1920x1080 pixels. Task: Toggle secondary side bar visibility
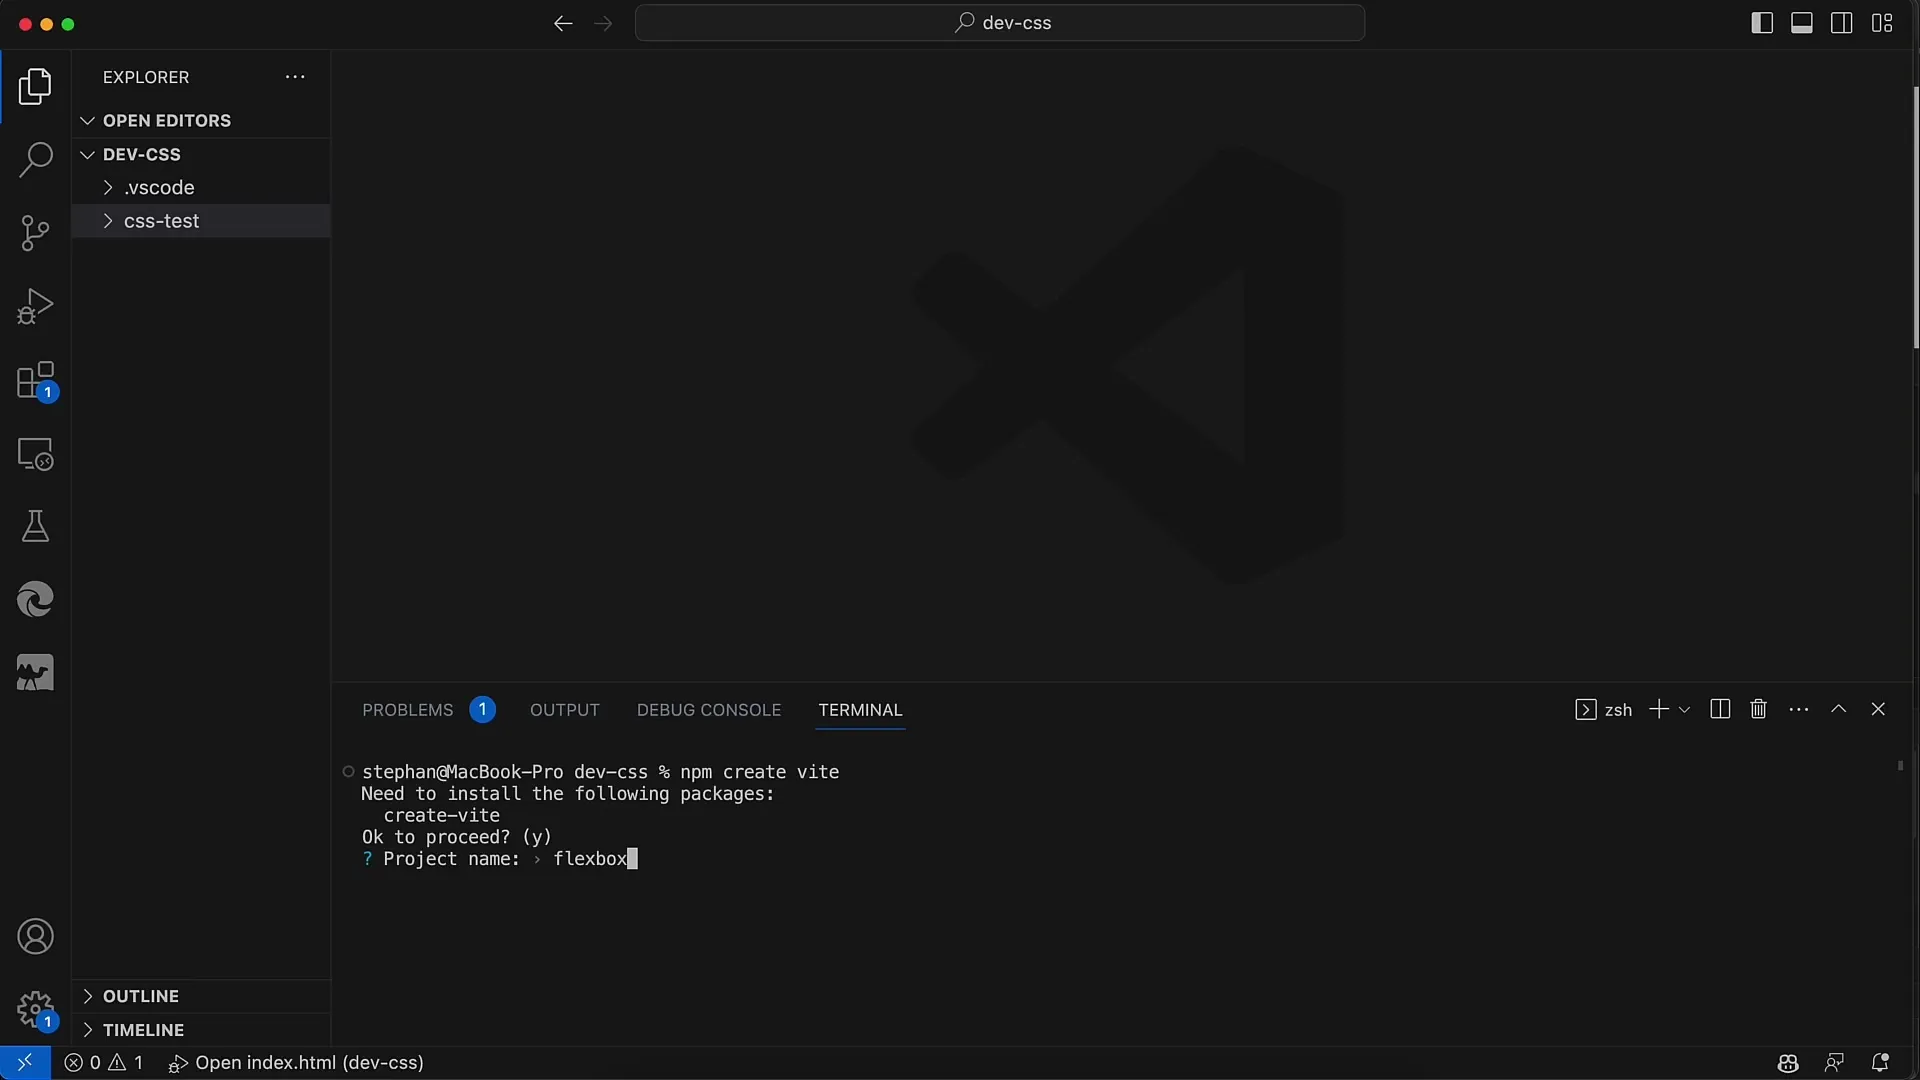click(x=1841, y=23)
